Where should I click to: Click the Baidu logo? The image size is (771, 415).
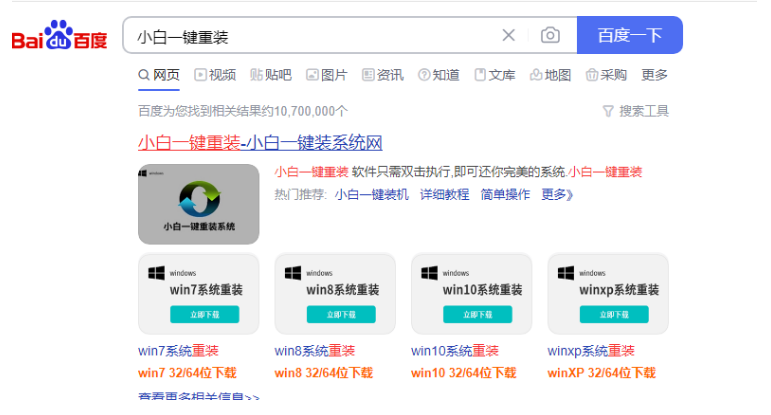point(59,35)
